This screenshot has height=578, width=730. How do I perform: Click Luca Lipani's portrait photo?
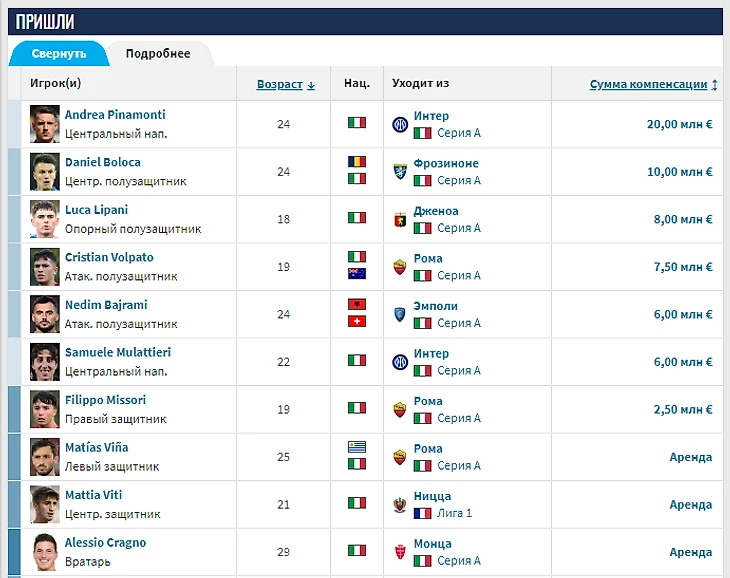[45, 219]
